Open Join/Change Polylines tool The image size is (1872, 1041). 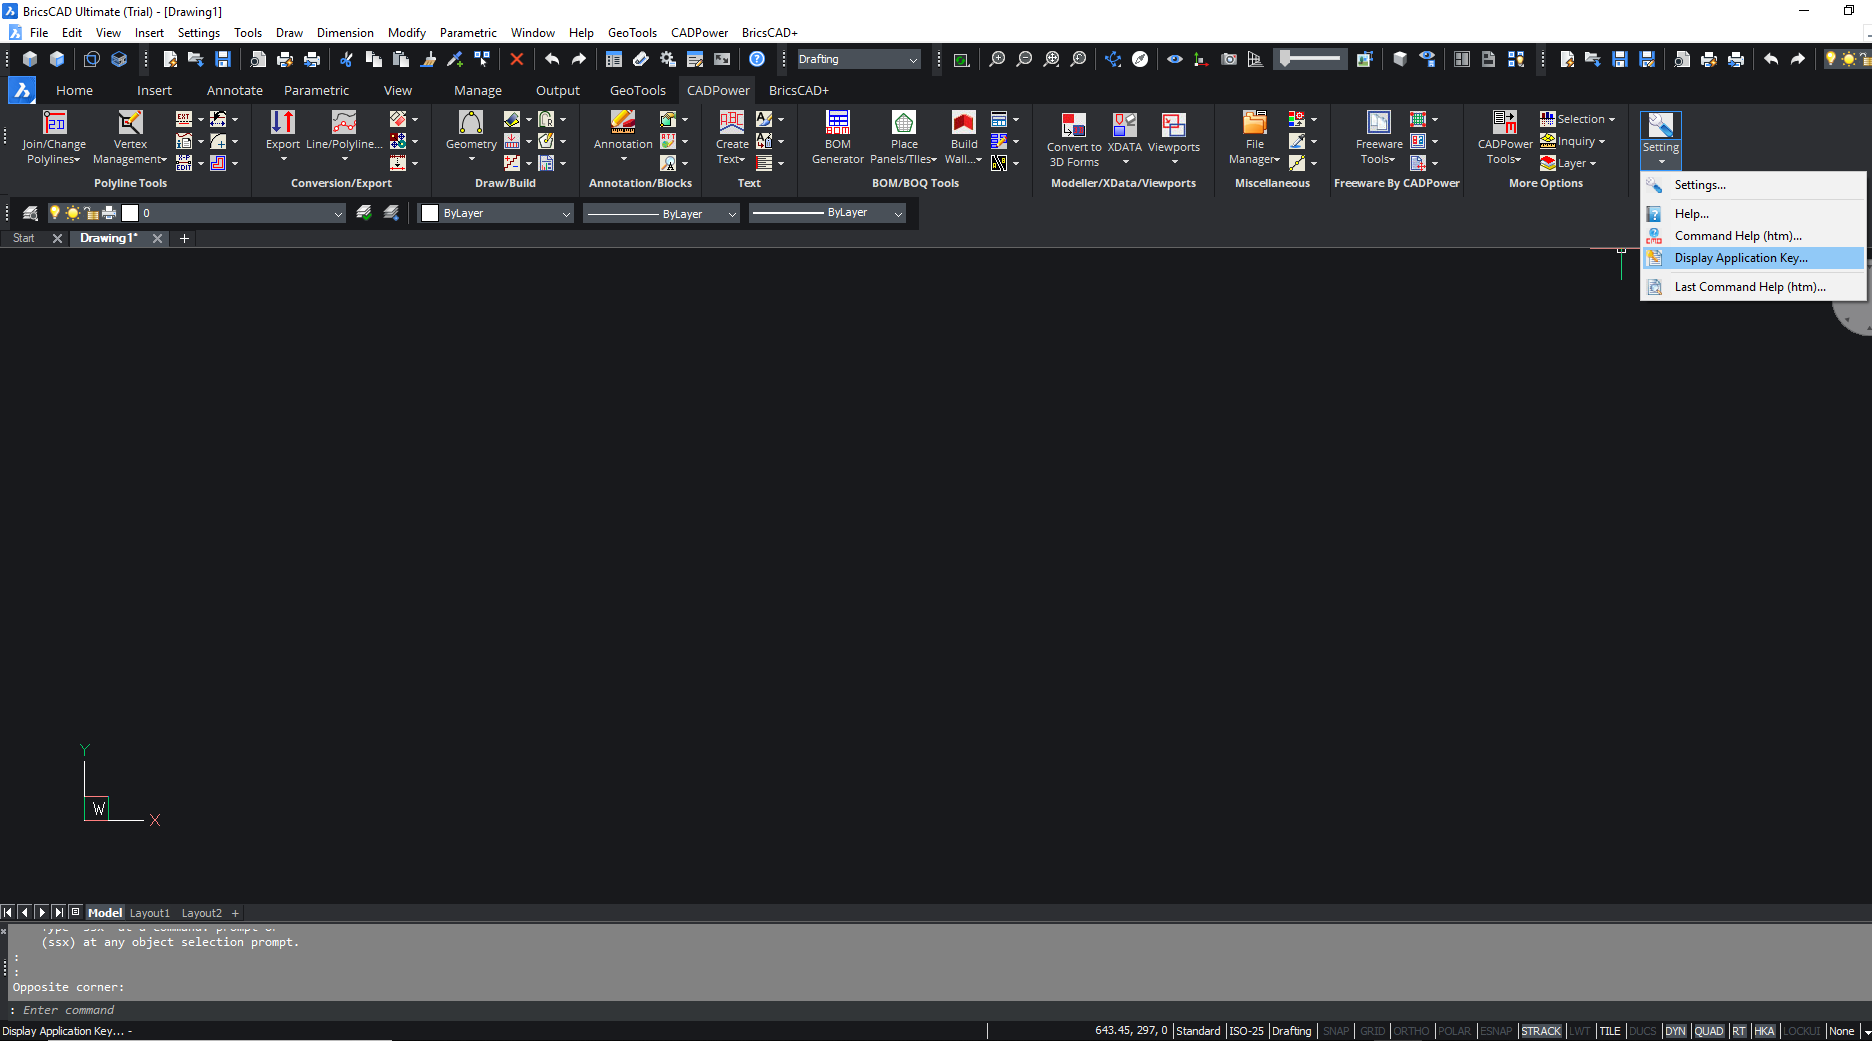point(54,137)
